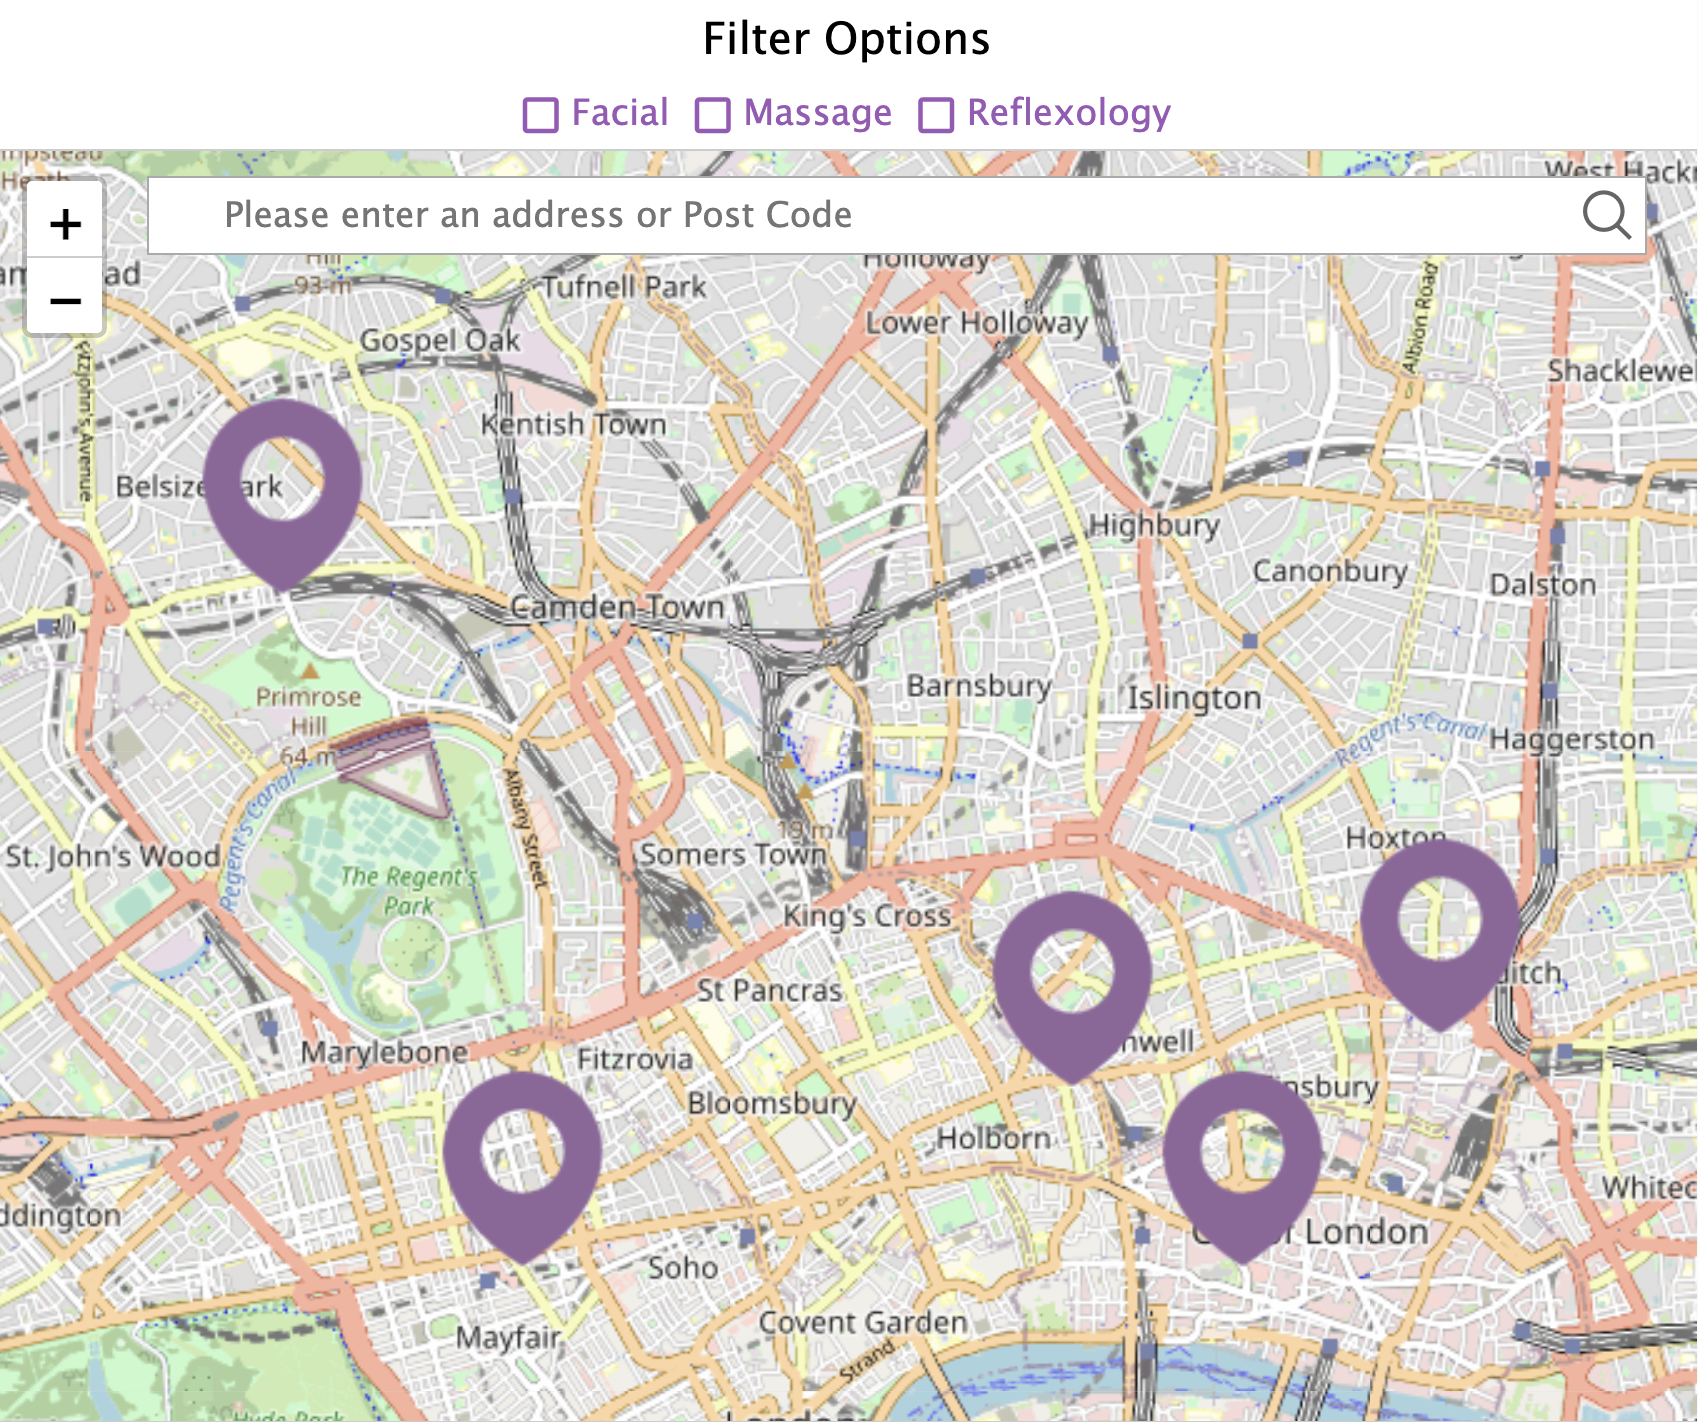Click the Camden Town label on map
The width and height of the screenshot is (1698, 1422).
coord(617,607)
